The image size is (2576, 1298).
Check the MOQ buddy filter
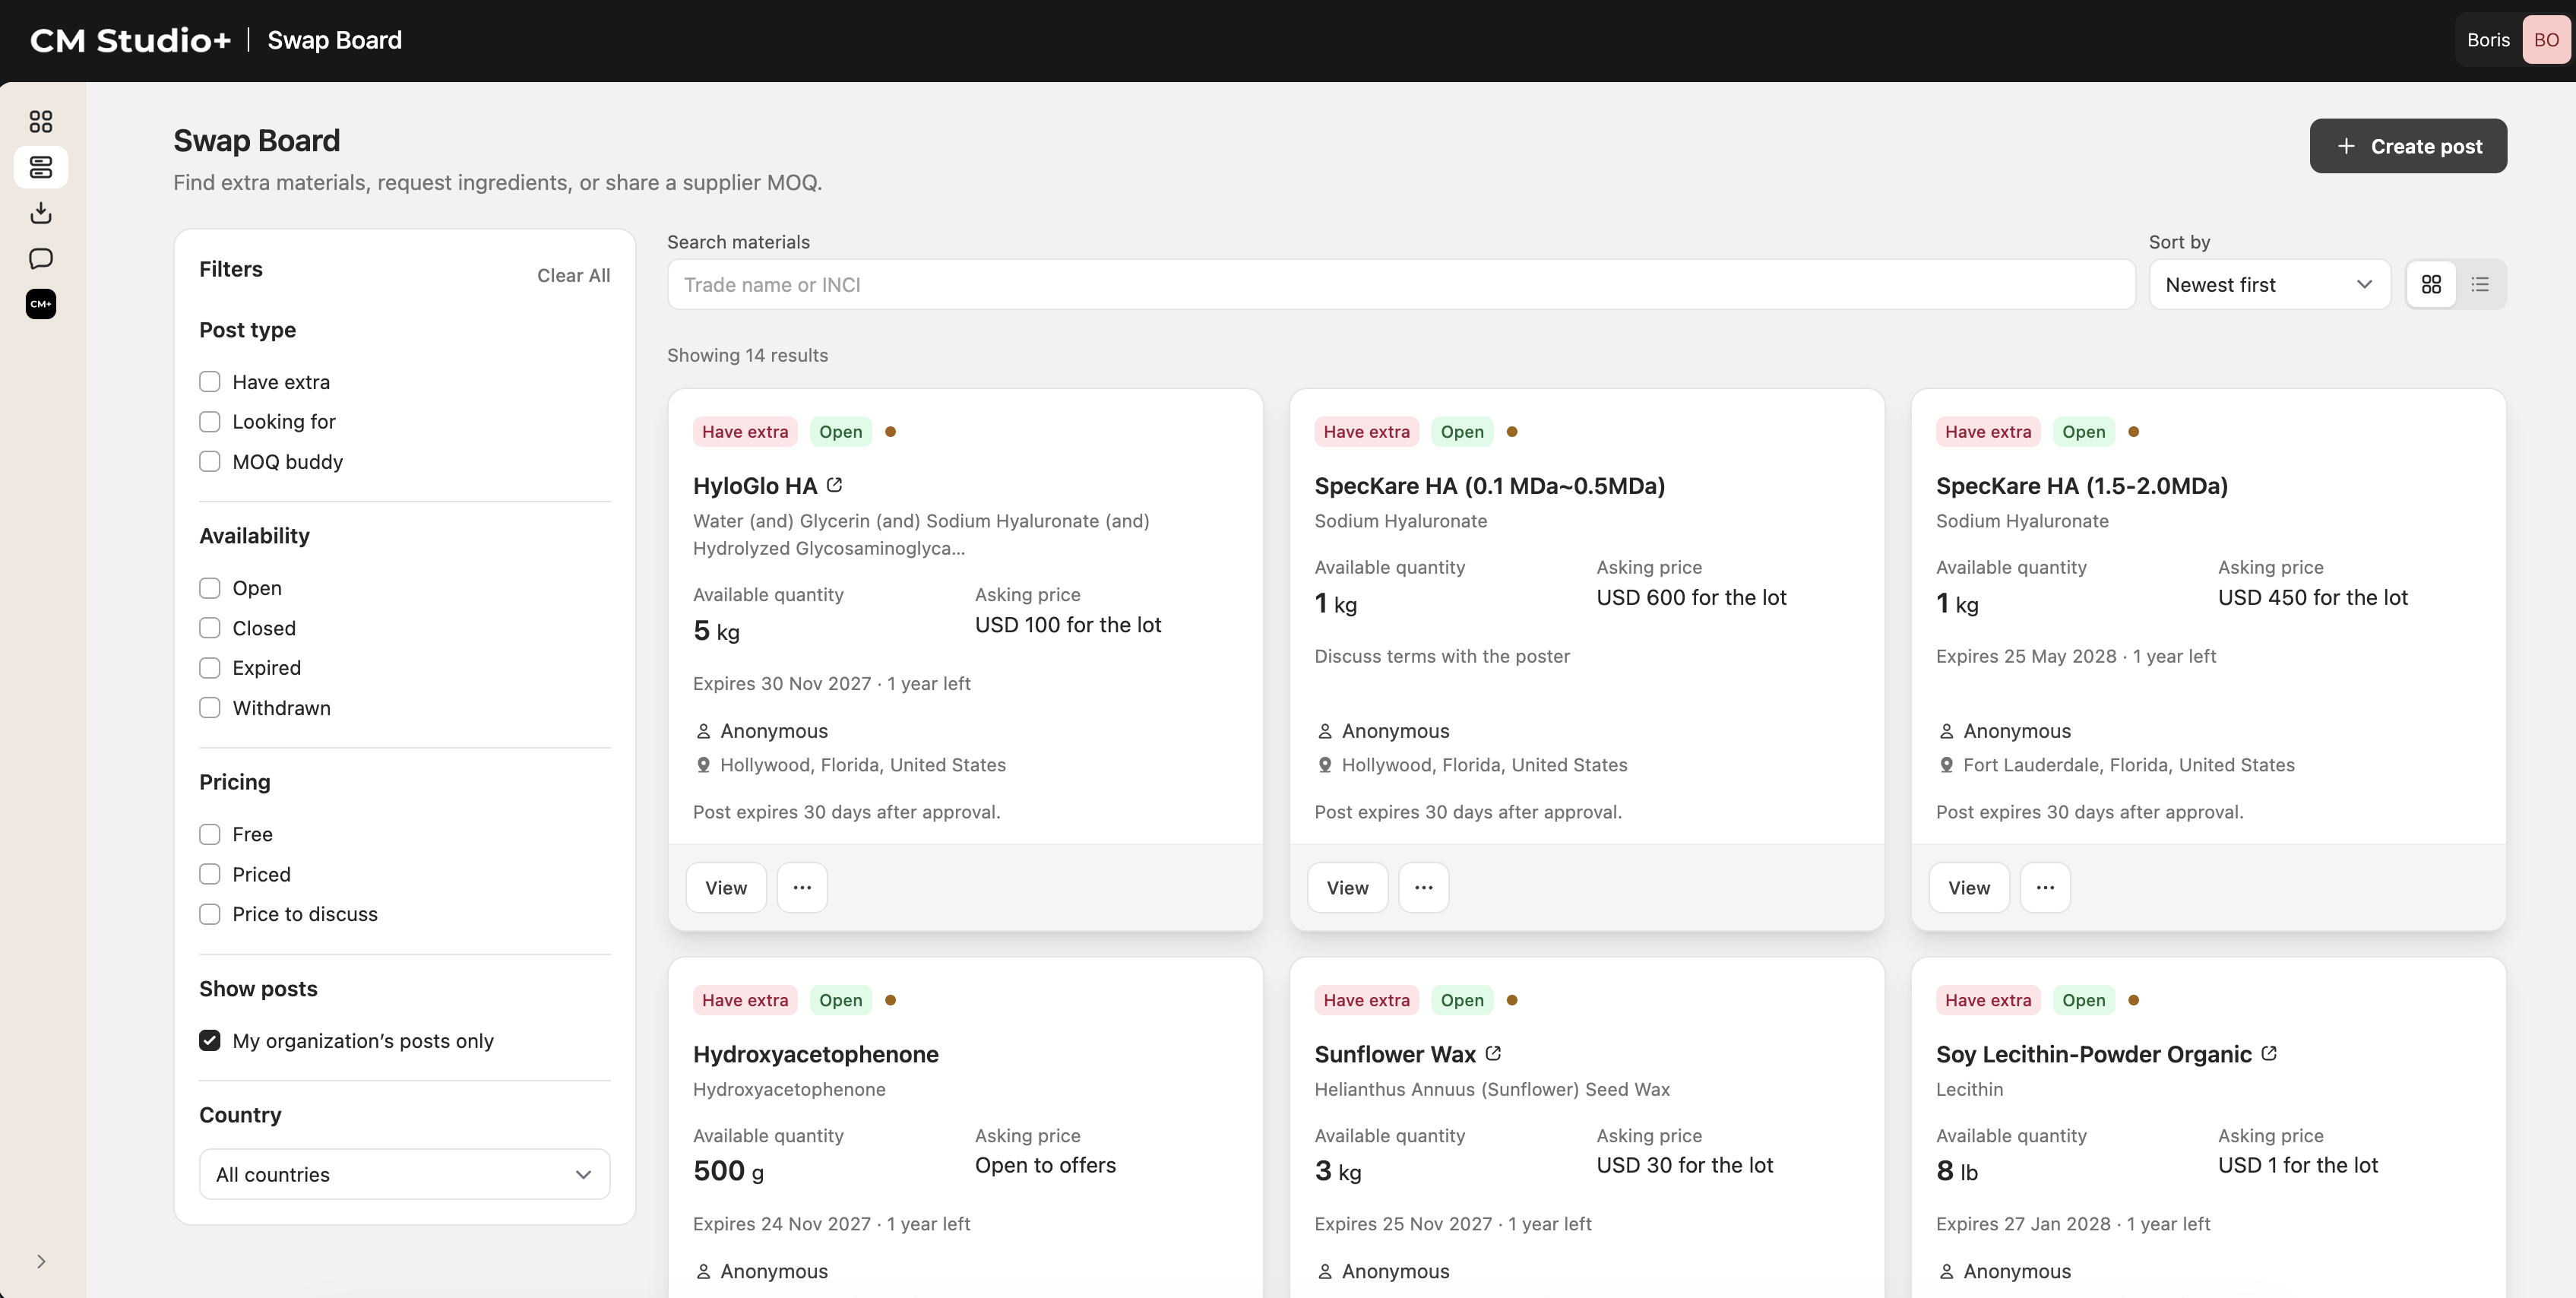209,462
